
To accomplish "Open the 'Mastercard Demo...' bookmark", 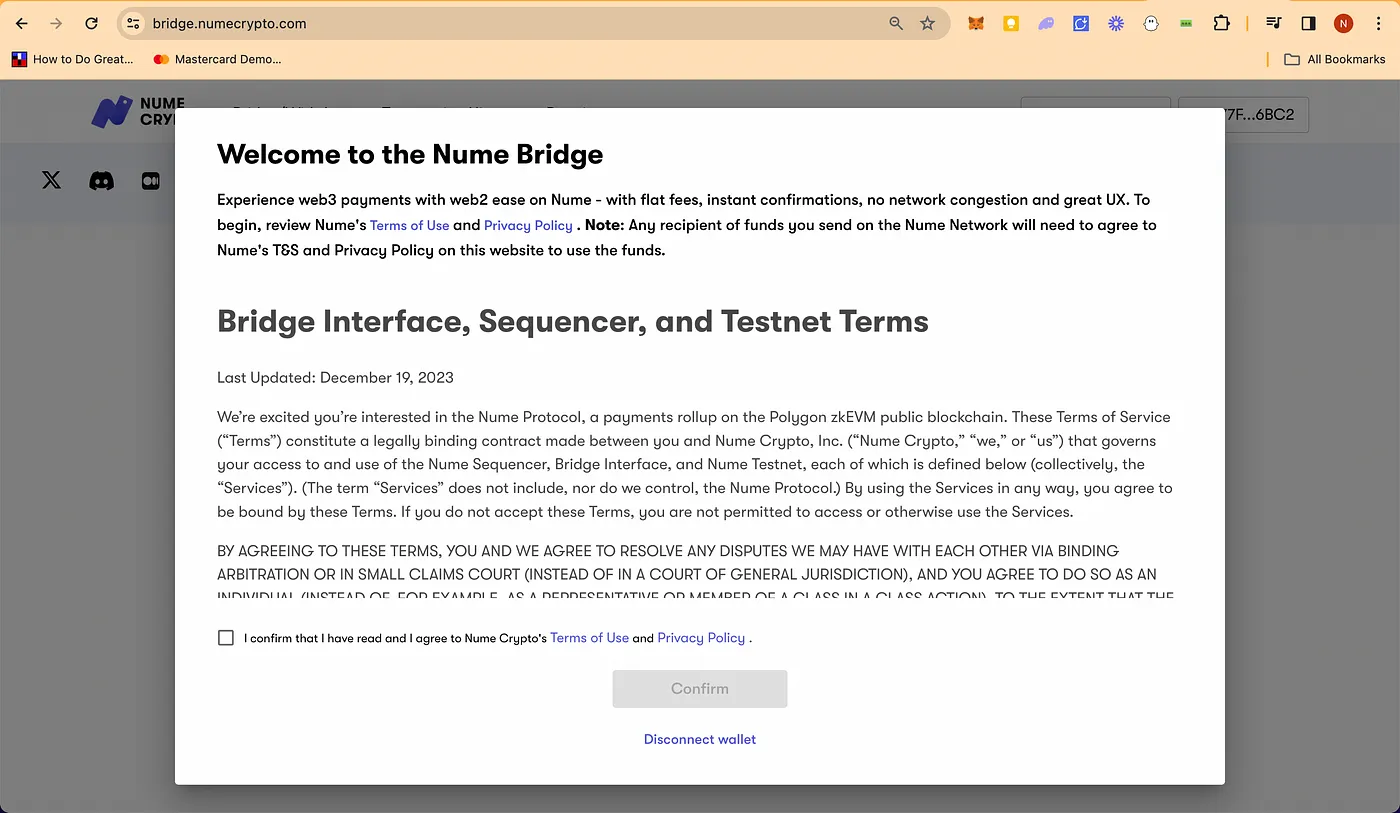I will click(217, 59).
